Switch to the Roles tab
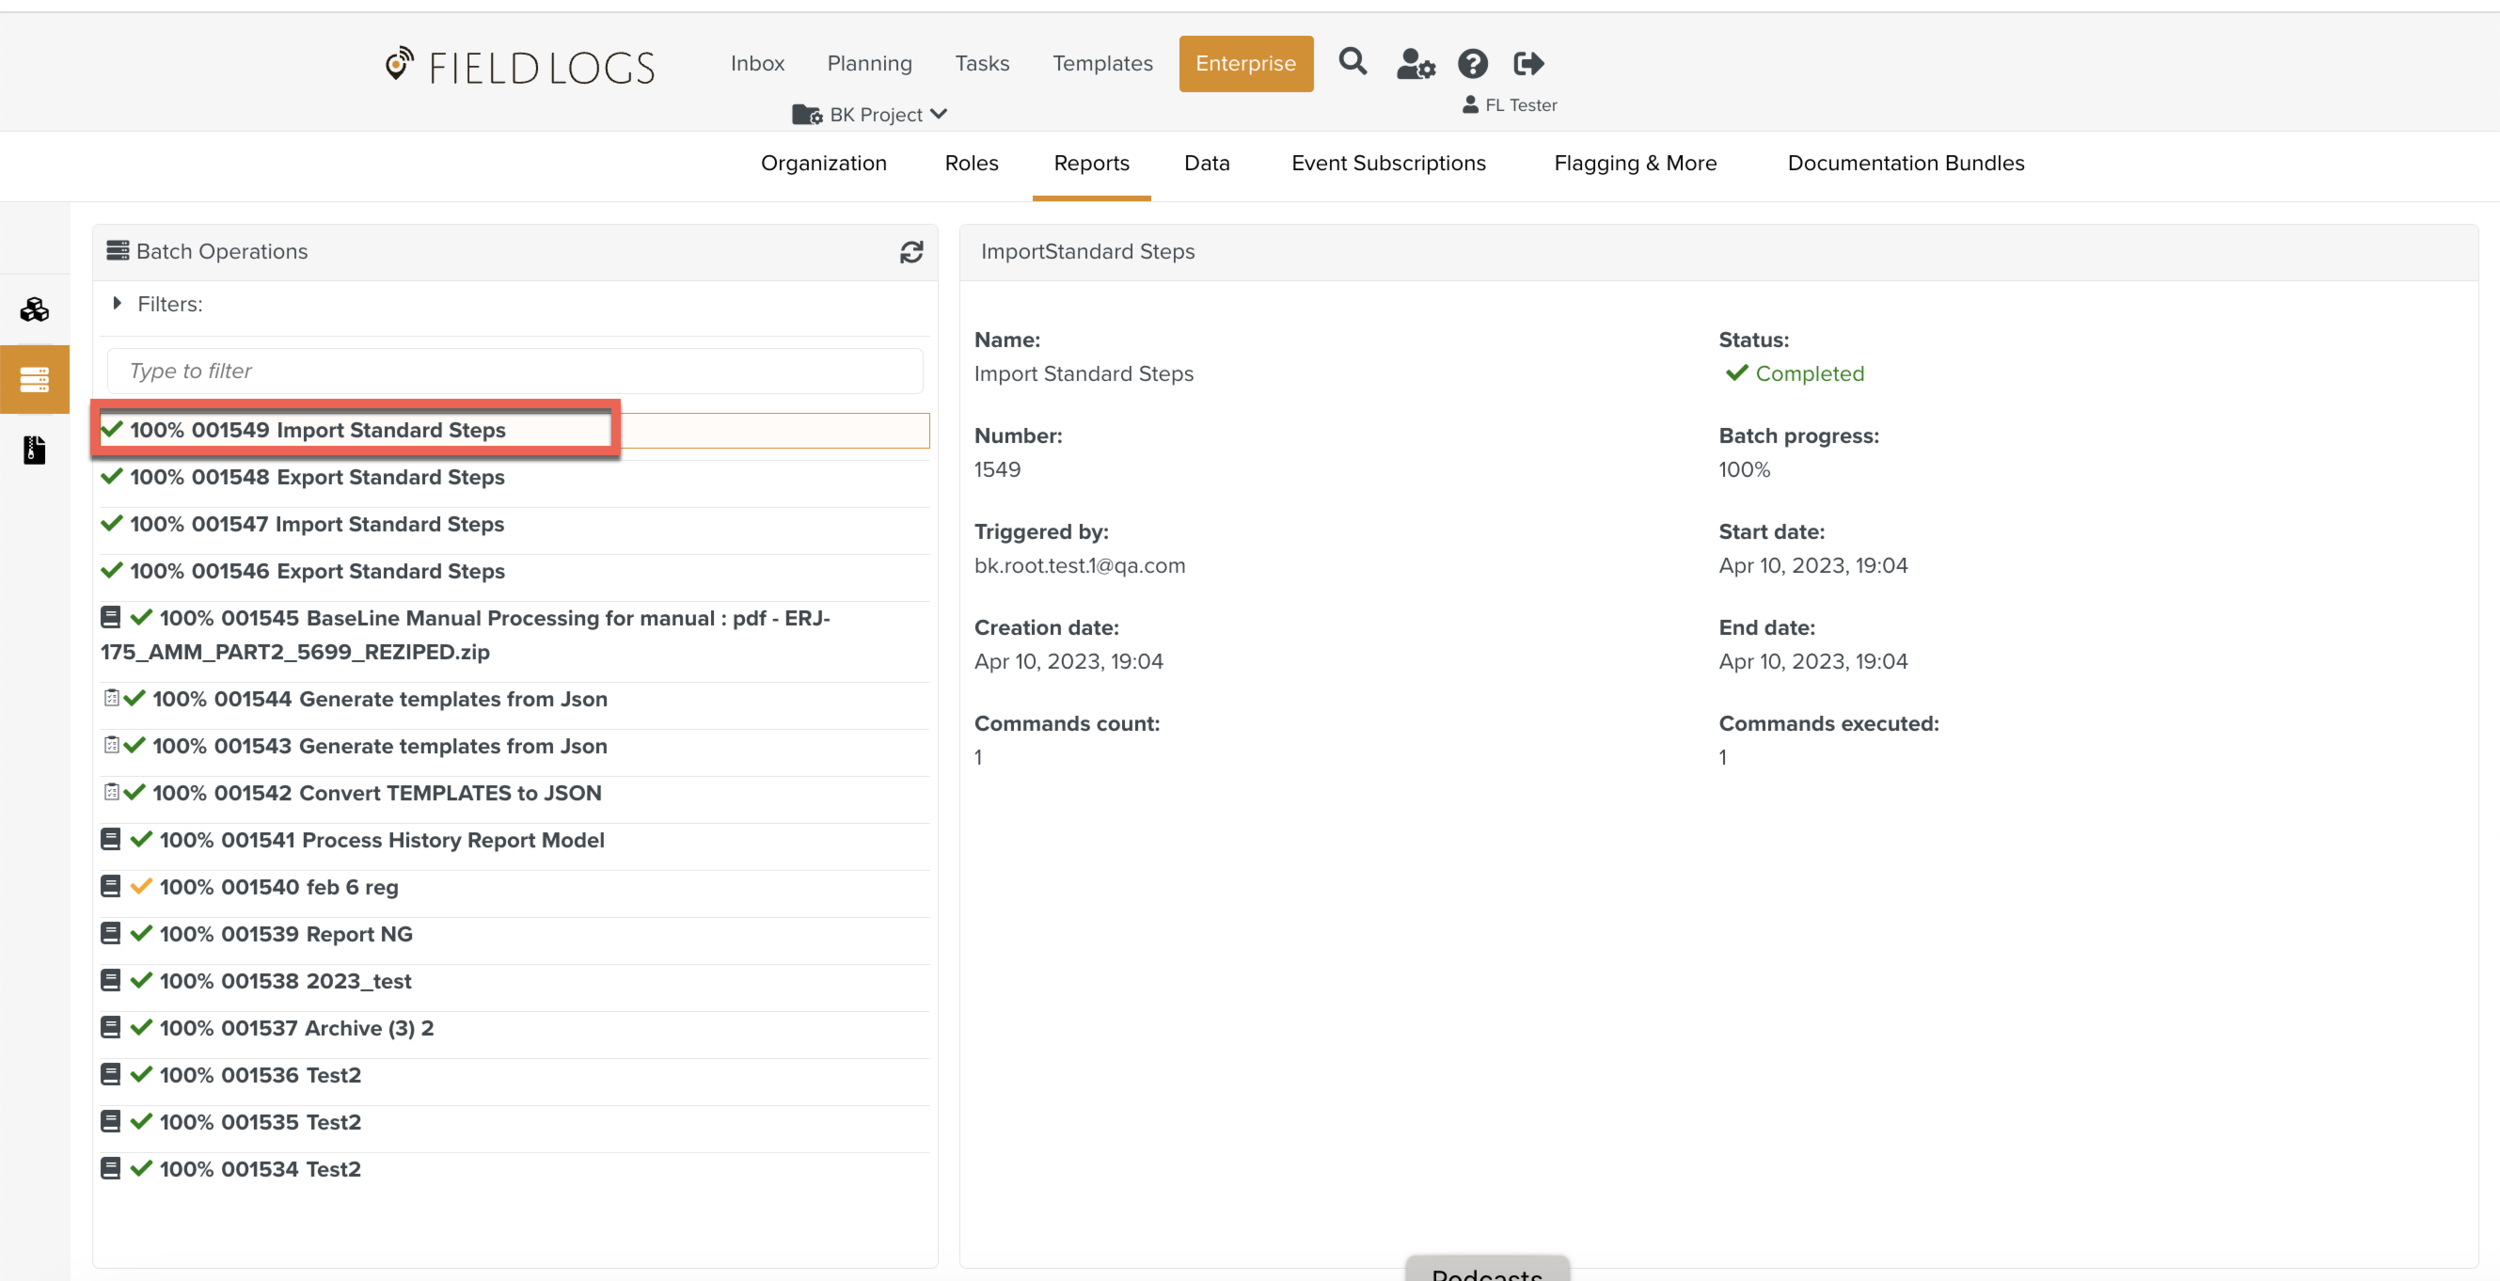The width and height of the screenshot is (2500, 1281). 971,163
